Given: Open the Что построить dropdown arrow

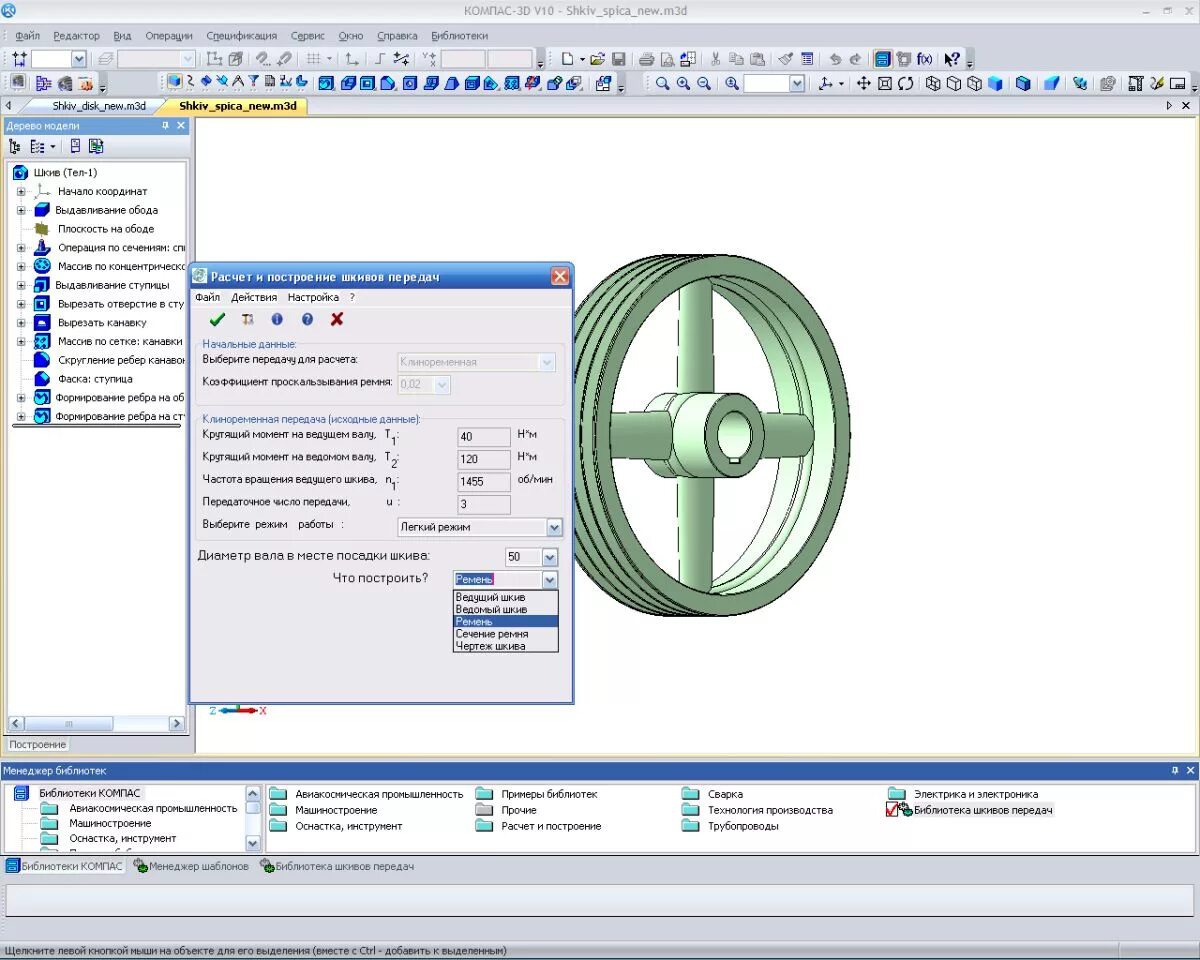Looking at the screenshot, I should (x=549, y=579).
